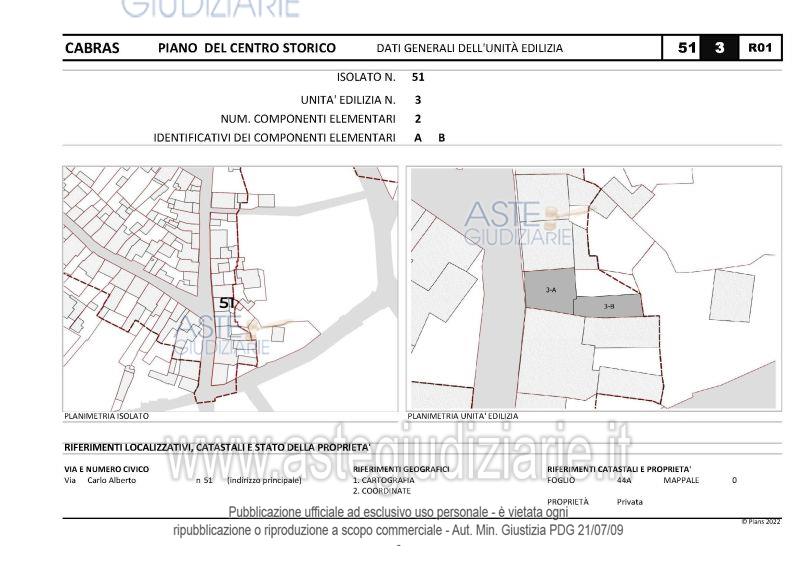The width and height of the screenshot is (800, 566).
Task: Click the 51 box in the header bar
Action: pyautogui.click(x=686, y=48)
